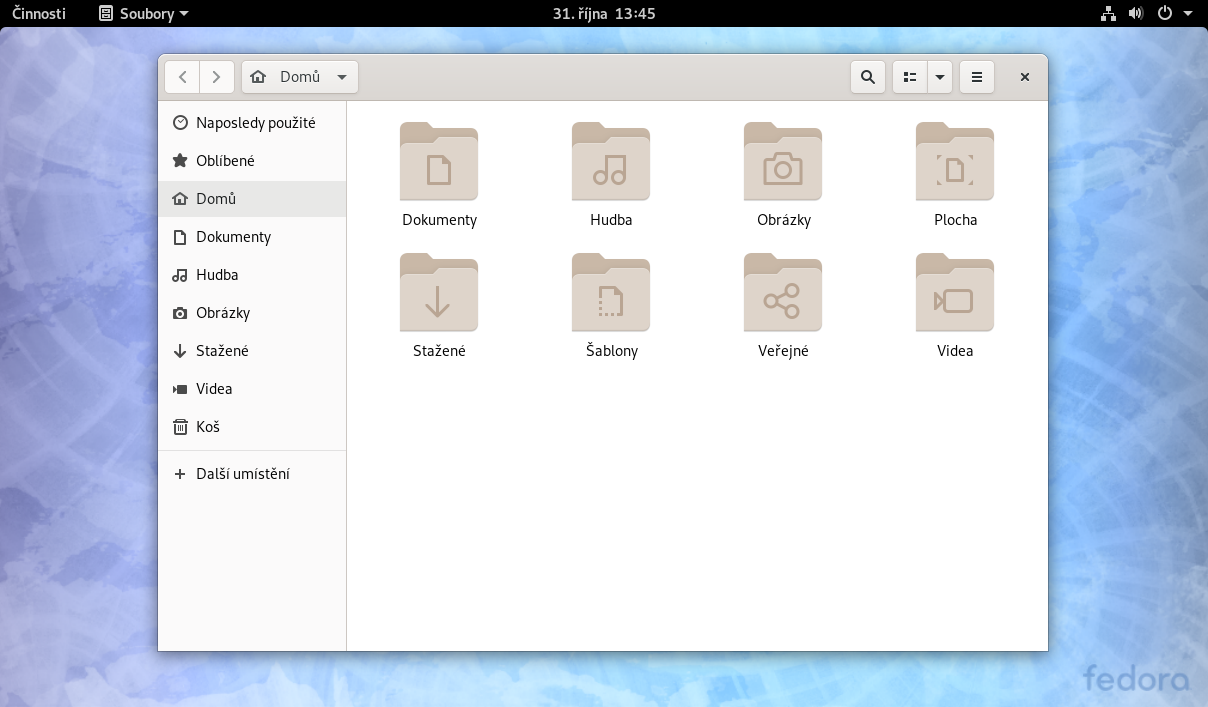Go back using the left arrow button

pyautogui.click(x=182, y=76)
